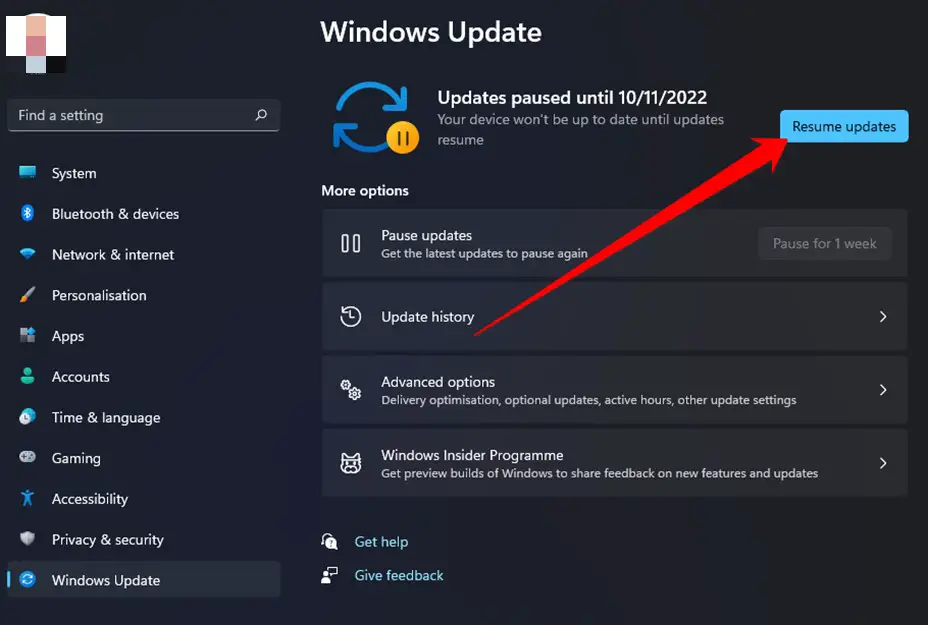This screenshot has width=928, height=625.
Task: Open Windows Insider Programme chevron arrow
Action: (x=882, y=463)
